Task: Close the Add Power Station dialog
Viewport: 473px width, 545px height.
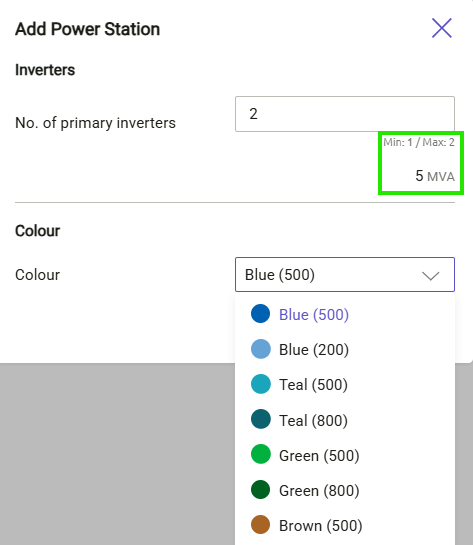Action: pos(442,28)
